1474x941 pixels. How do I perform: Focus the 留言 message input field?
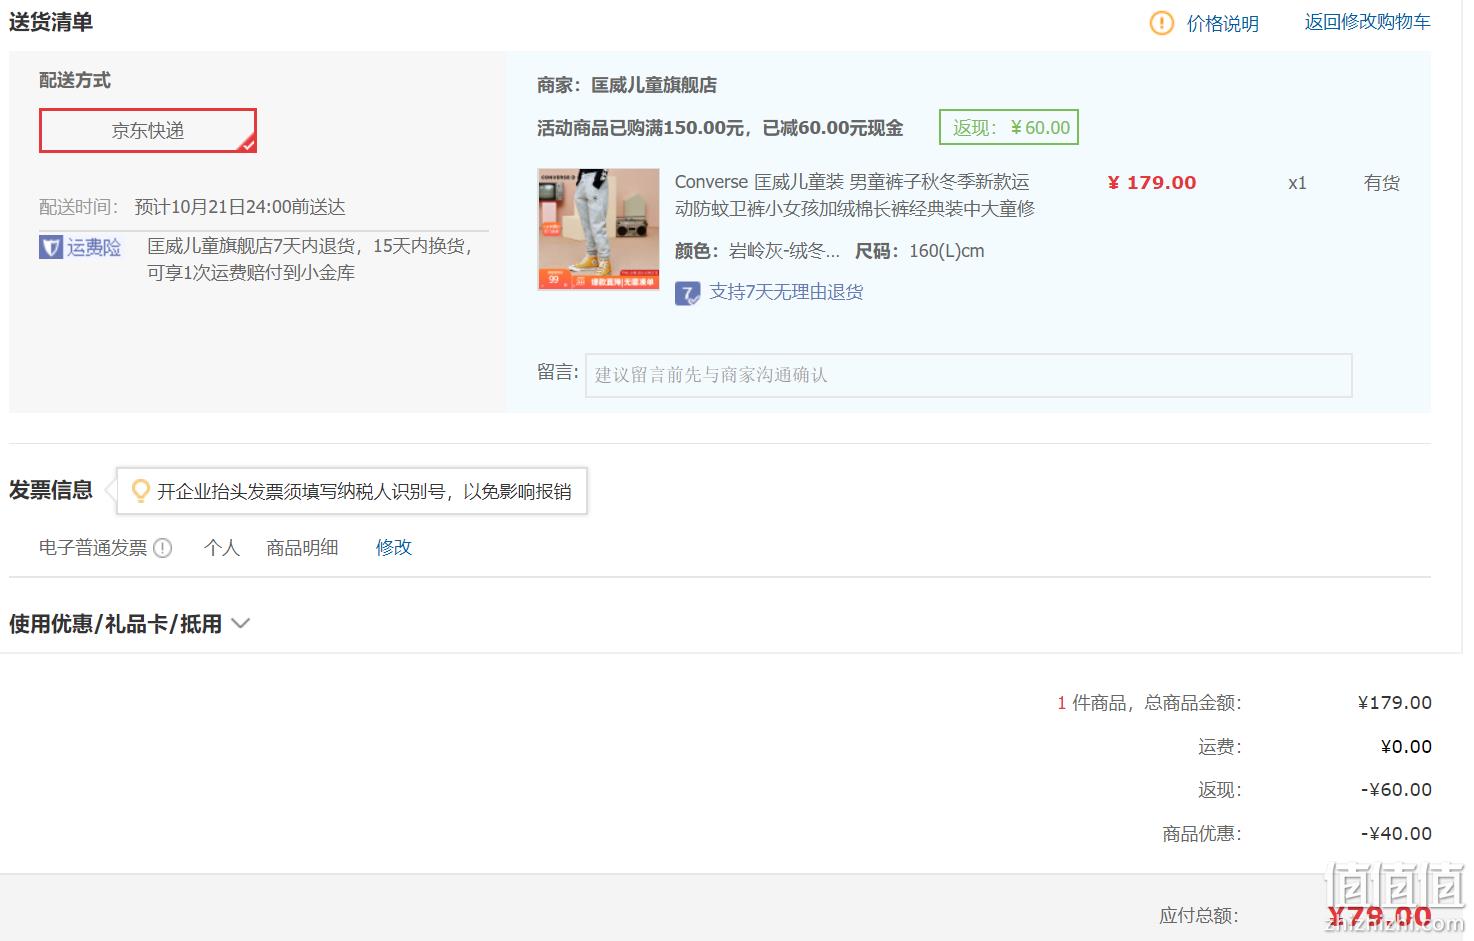[968, 375]
